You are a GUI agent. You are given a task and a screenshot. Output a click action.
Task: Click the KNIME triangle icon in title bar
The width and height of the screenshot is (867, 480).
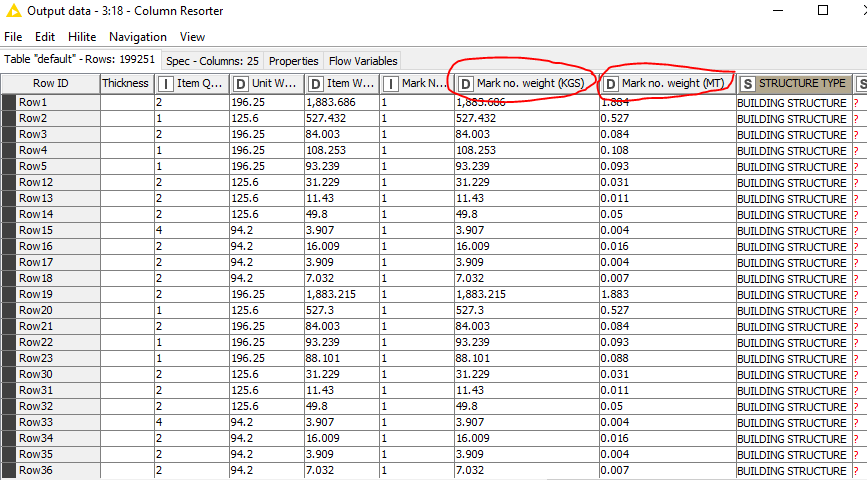click(x=13, y=11)
